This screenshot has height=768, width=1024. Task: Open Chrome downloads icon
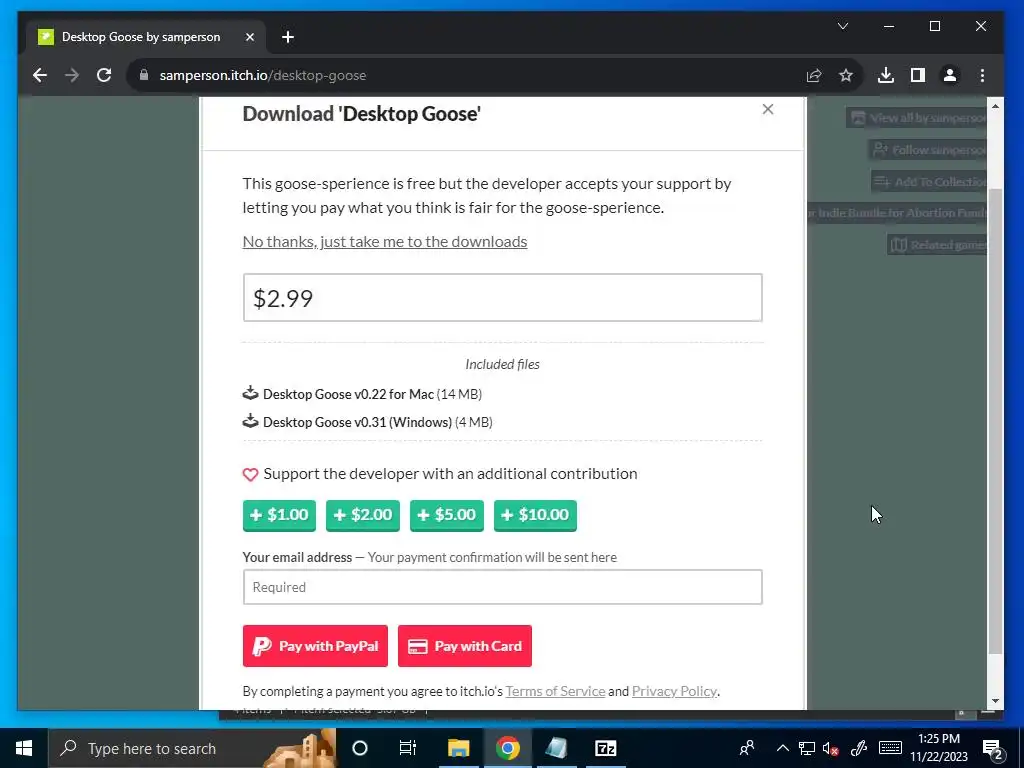click(x=886, y=75)
